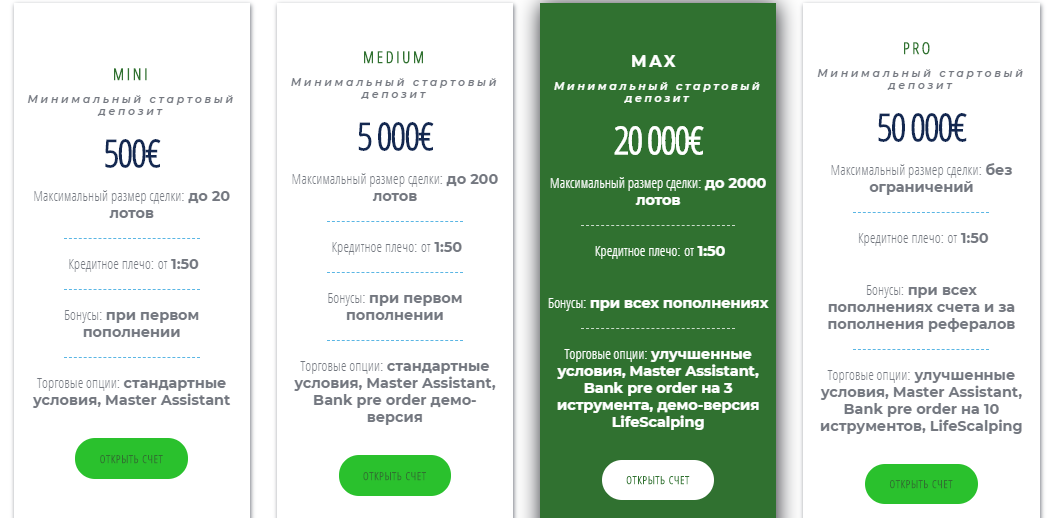Click 'до 20 лотов' deal size text
Screen dimensions: 1051x518
pyautogui.click(x=170, y=205)
